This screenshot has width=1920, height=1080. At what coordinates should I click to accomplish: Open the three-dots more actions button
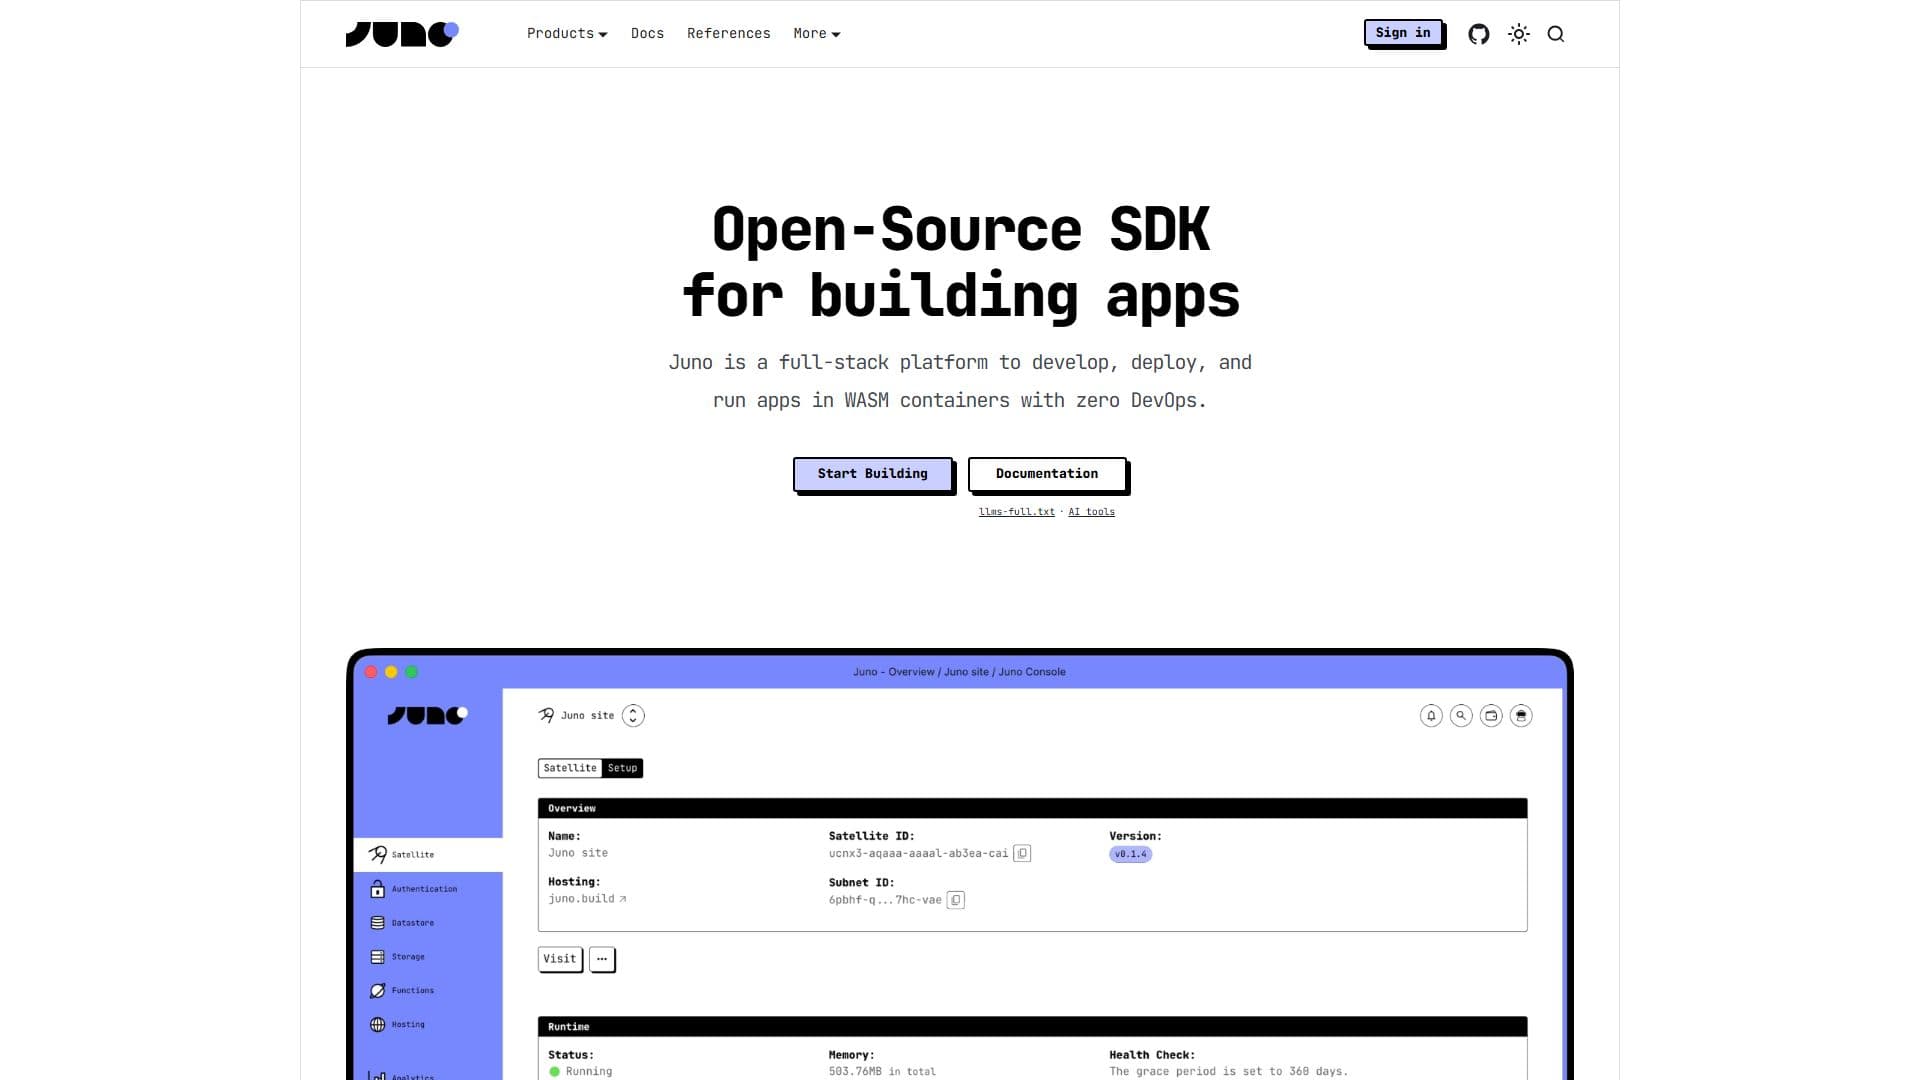(602, 959)
